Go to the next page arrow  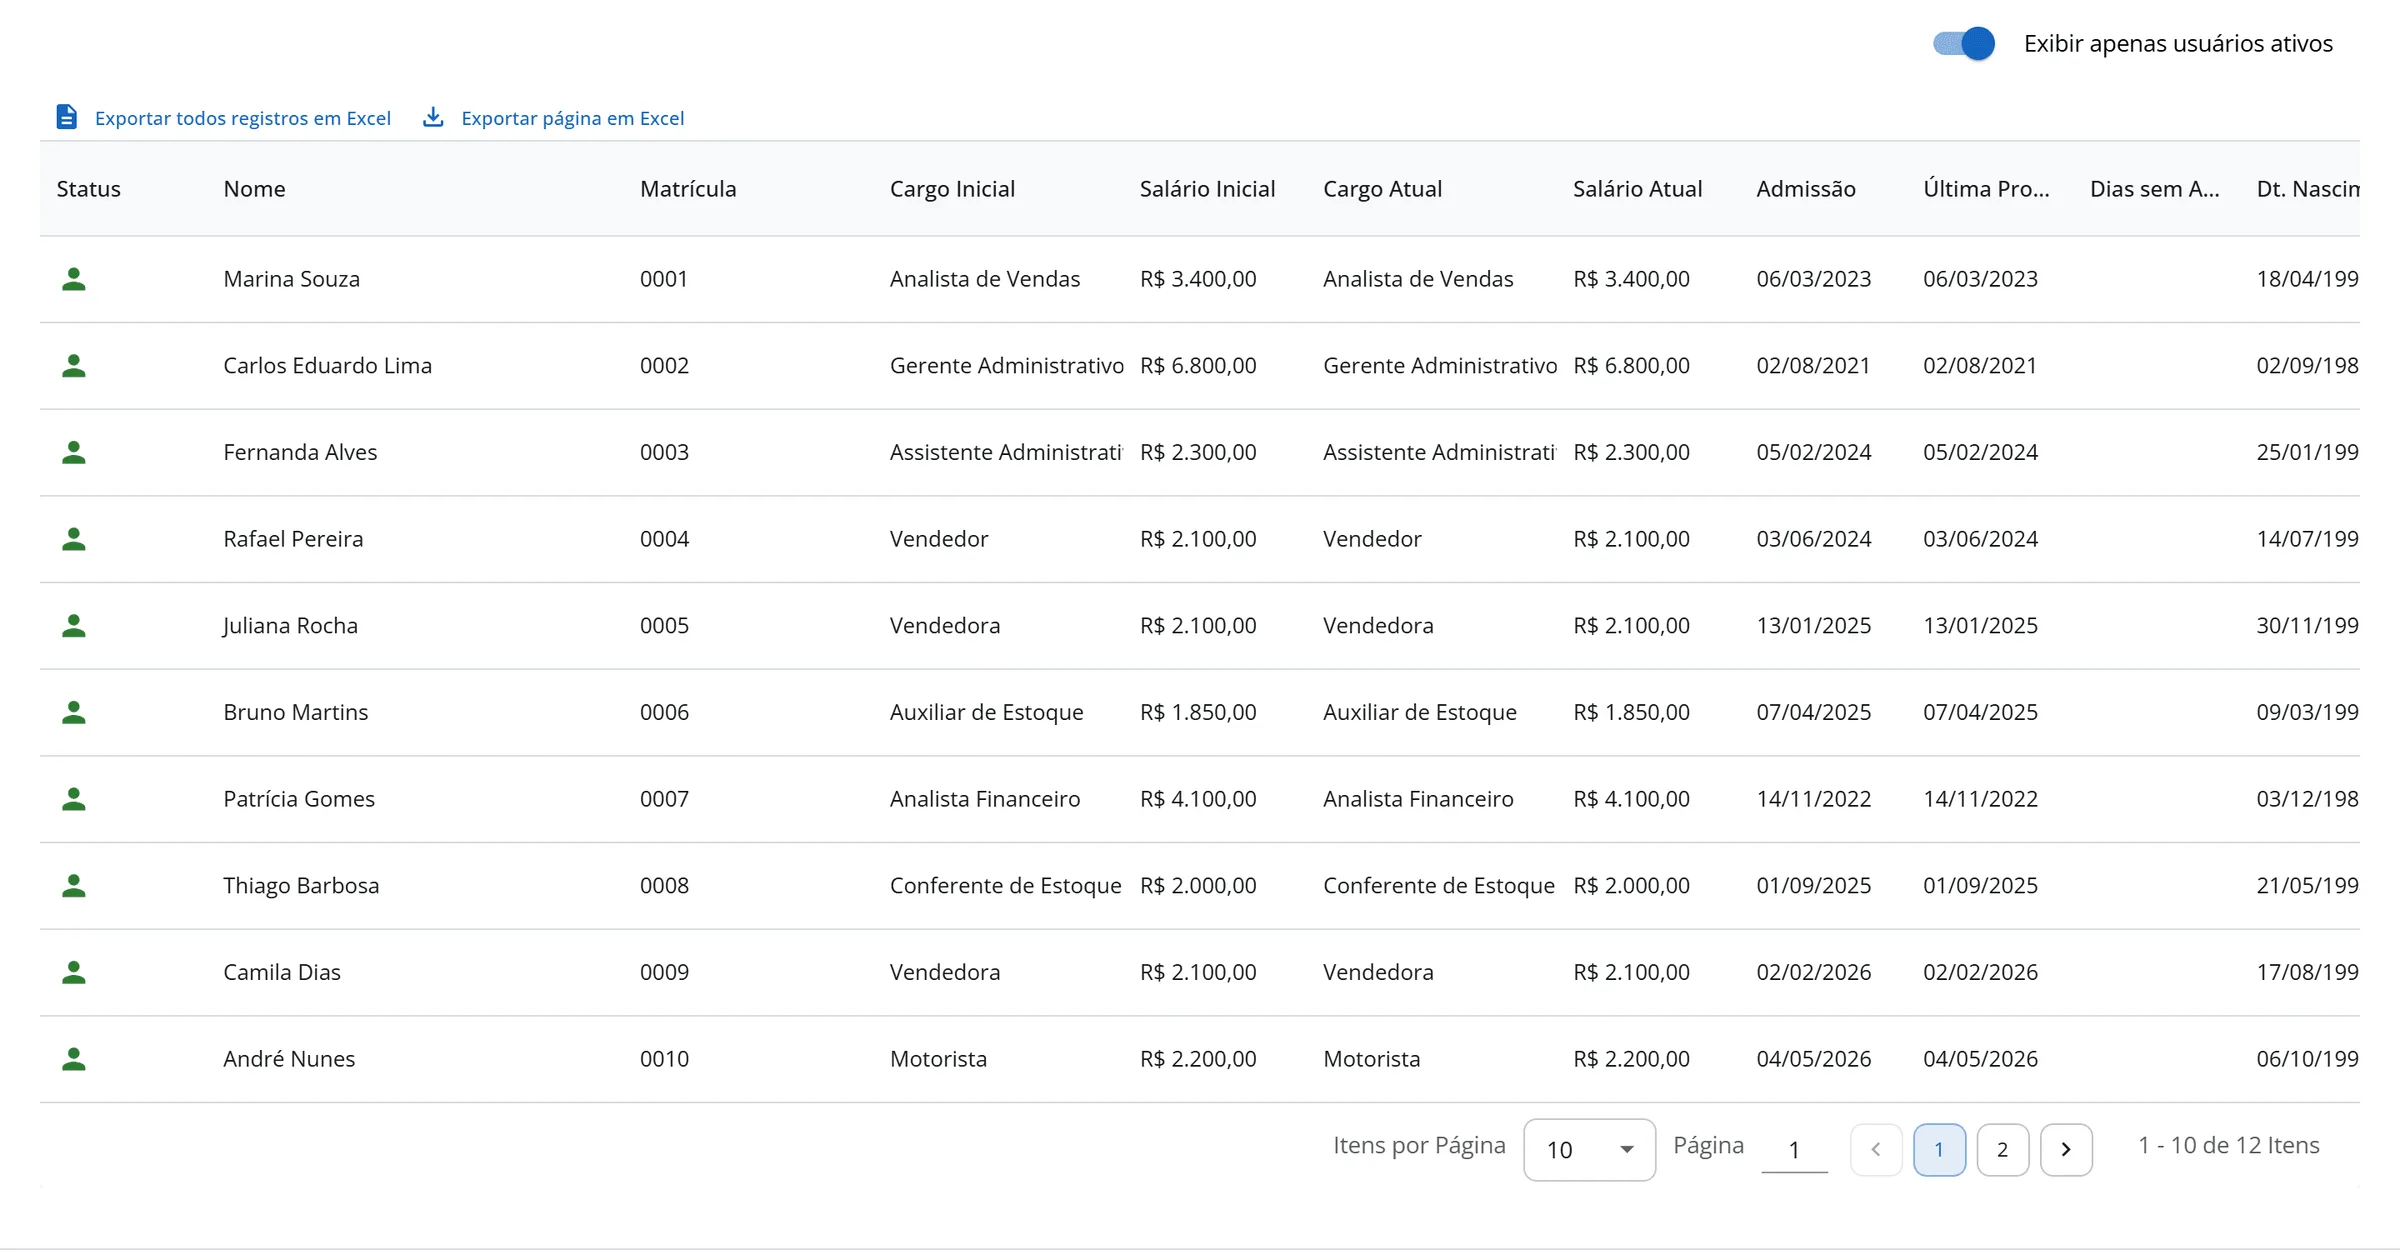click(x=2066, y=1150)
